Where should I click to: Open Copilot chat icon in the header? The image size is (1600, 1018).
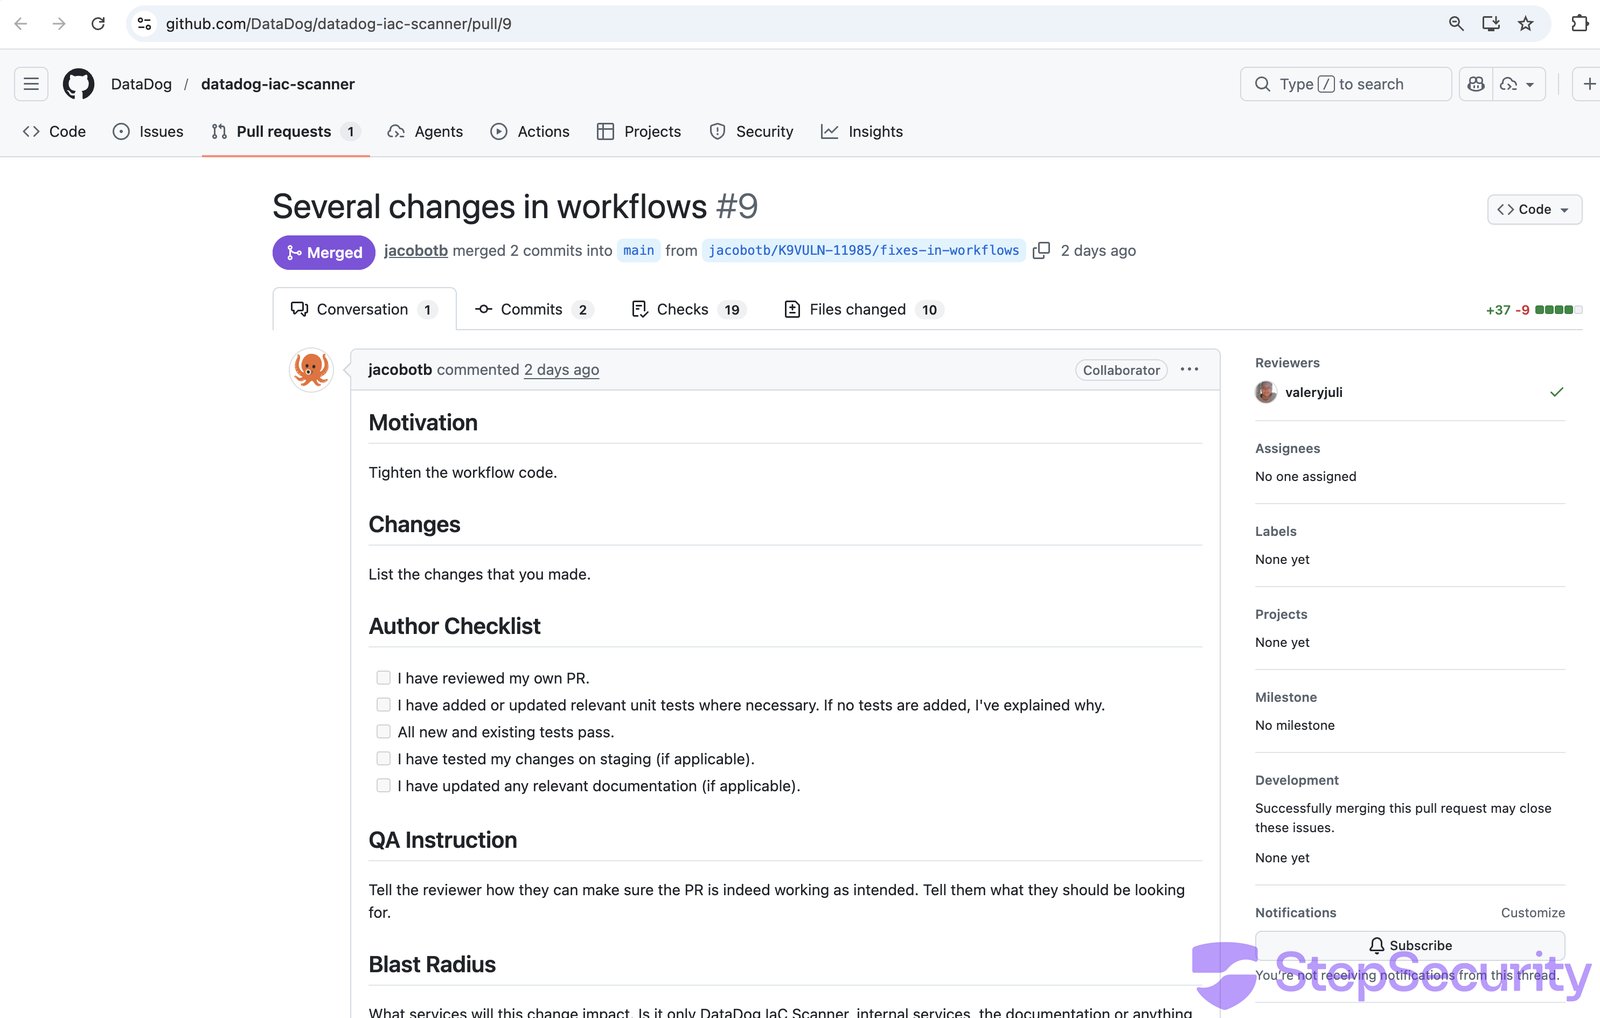[x=1476, y=84]
